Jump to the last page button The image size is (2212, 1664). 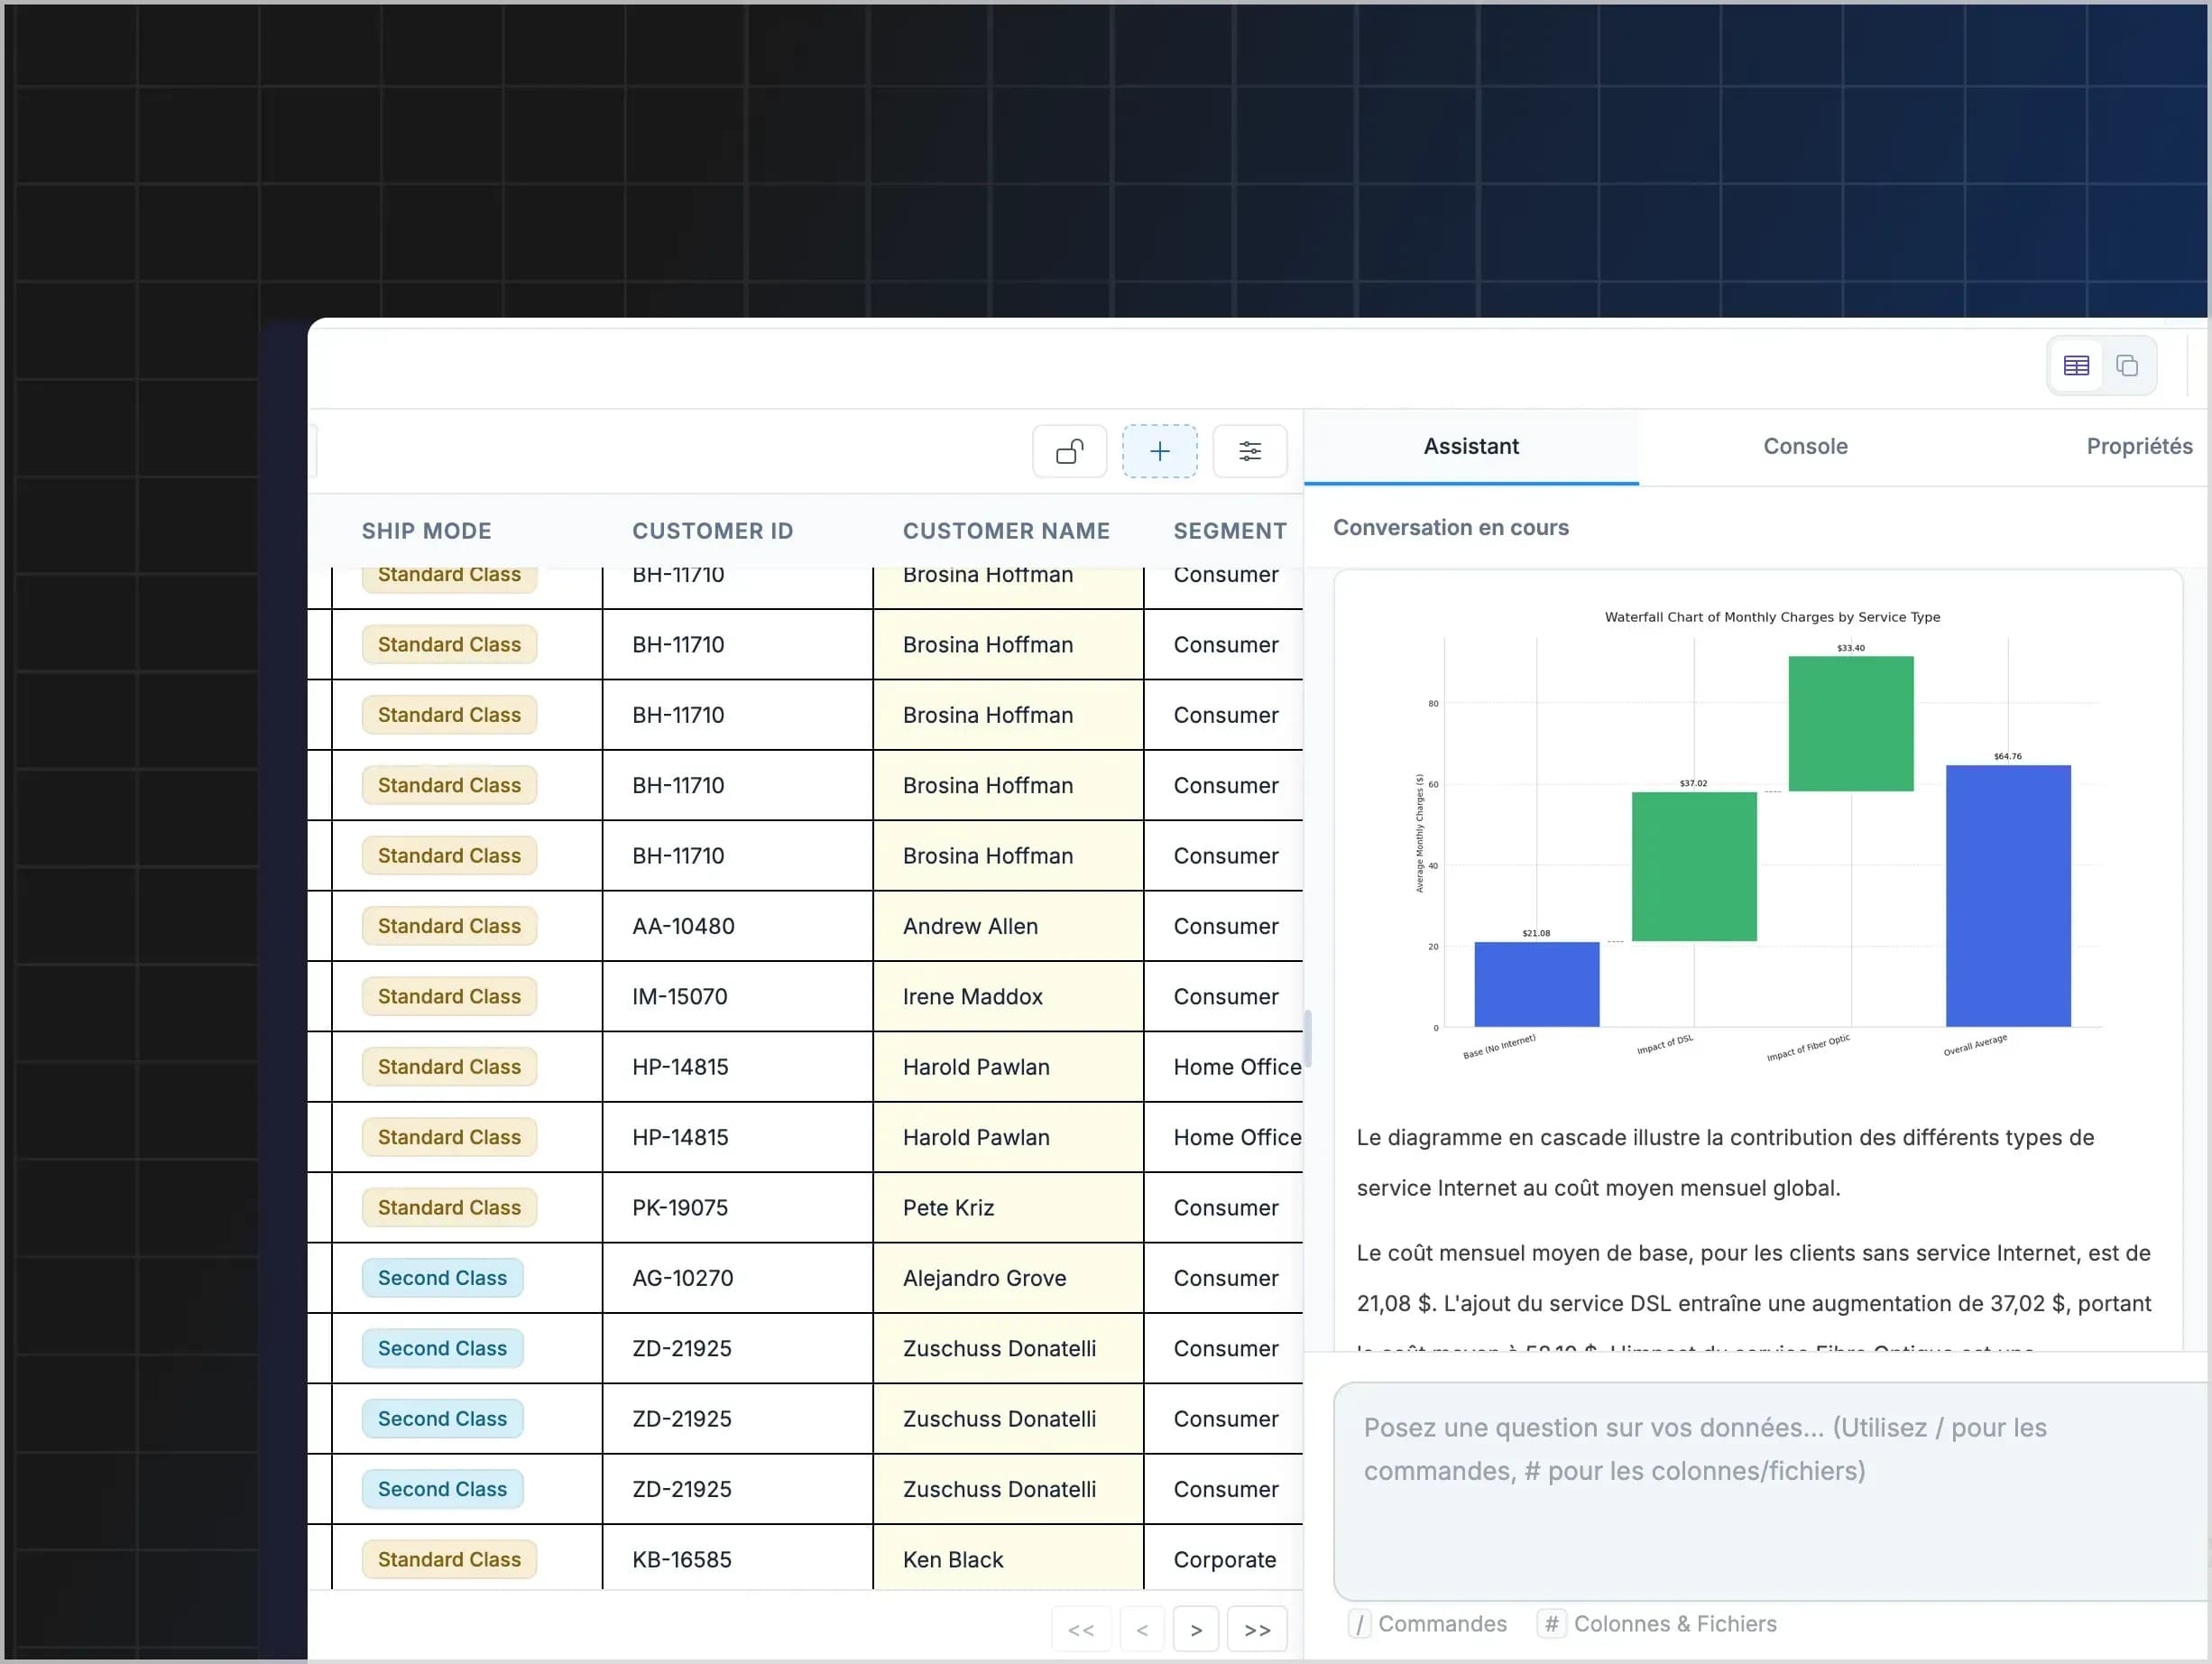[1257, 1630]
